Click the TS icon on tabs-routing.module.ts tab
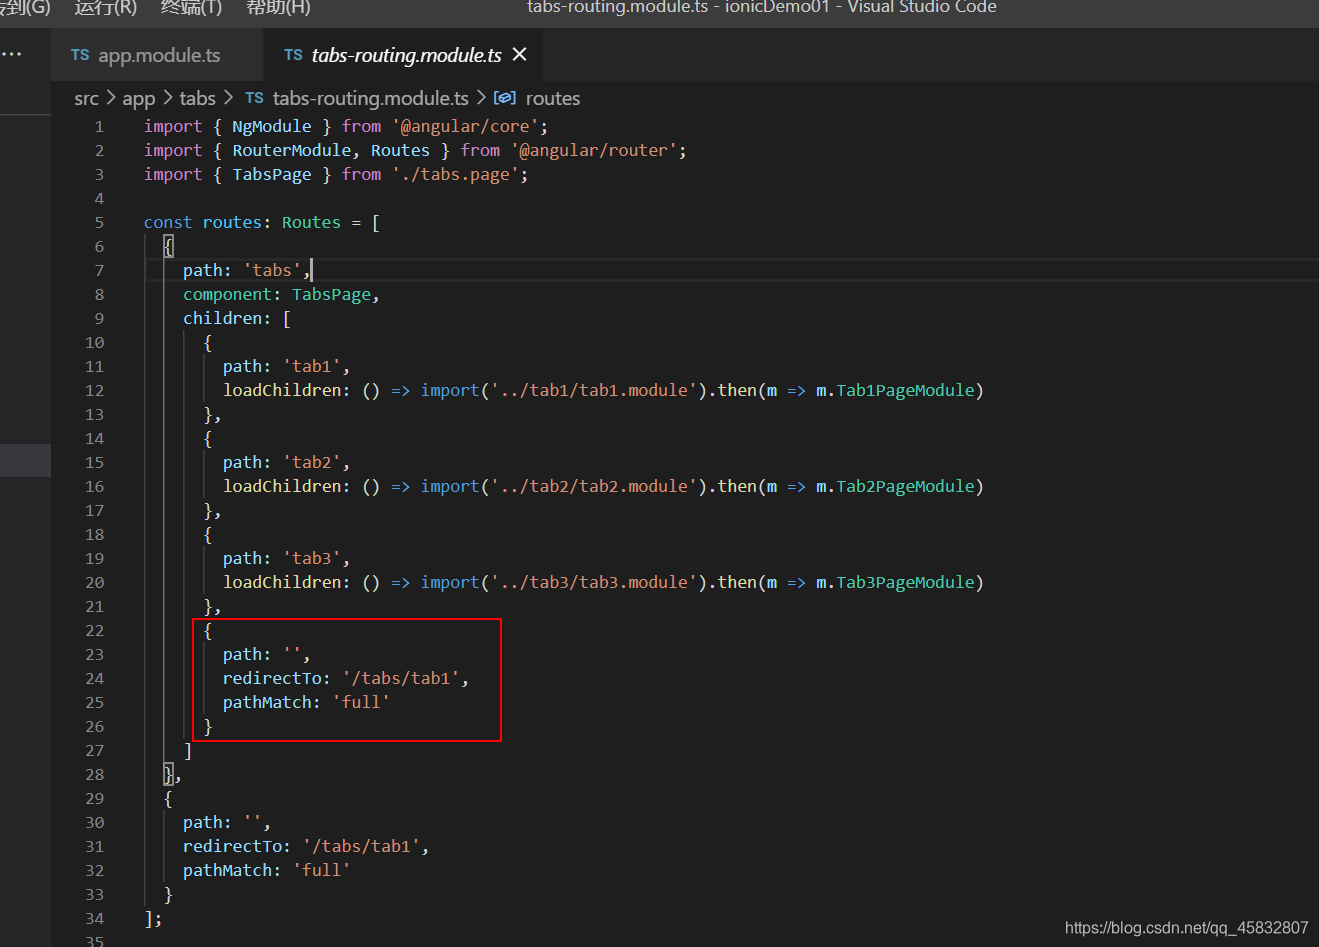The image size is (1319, 947). point(293,55)
